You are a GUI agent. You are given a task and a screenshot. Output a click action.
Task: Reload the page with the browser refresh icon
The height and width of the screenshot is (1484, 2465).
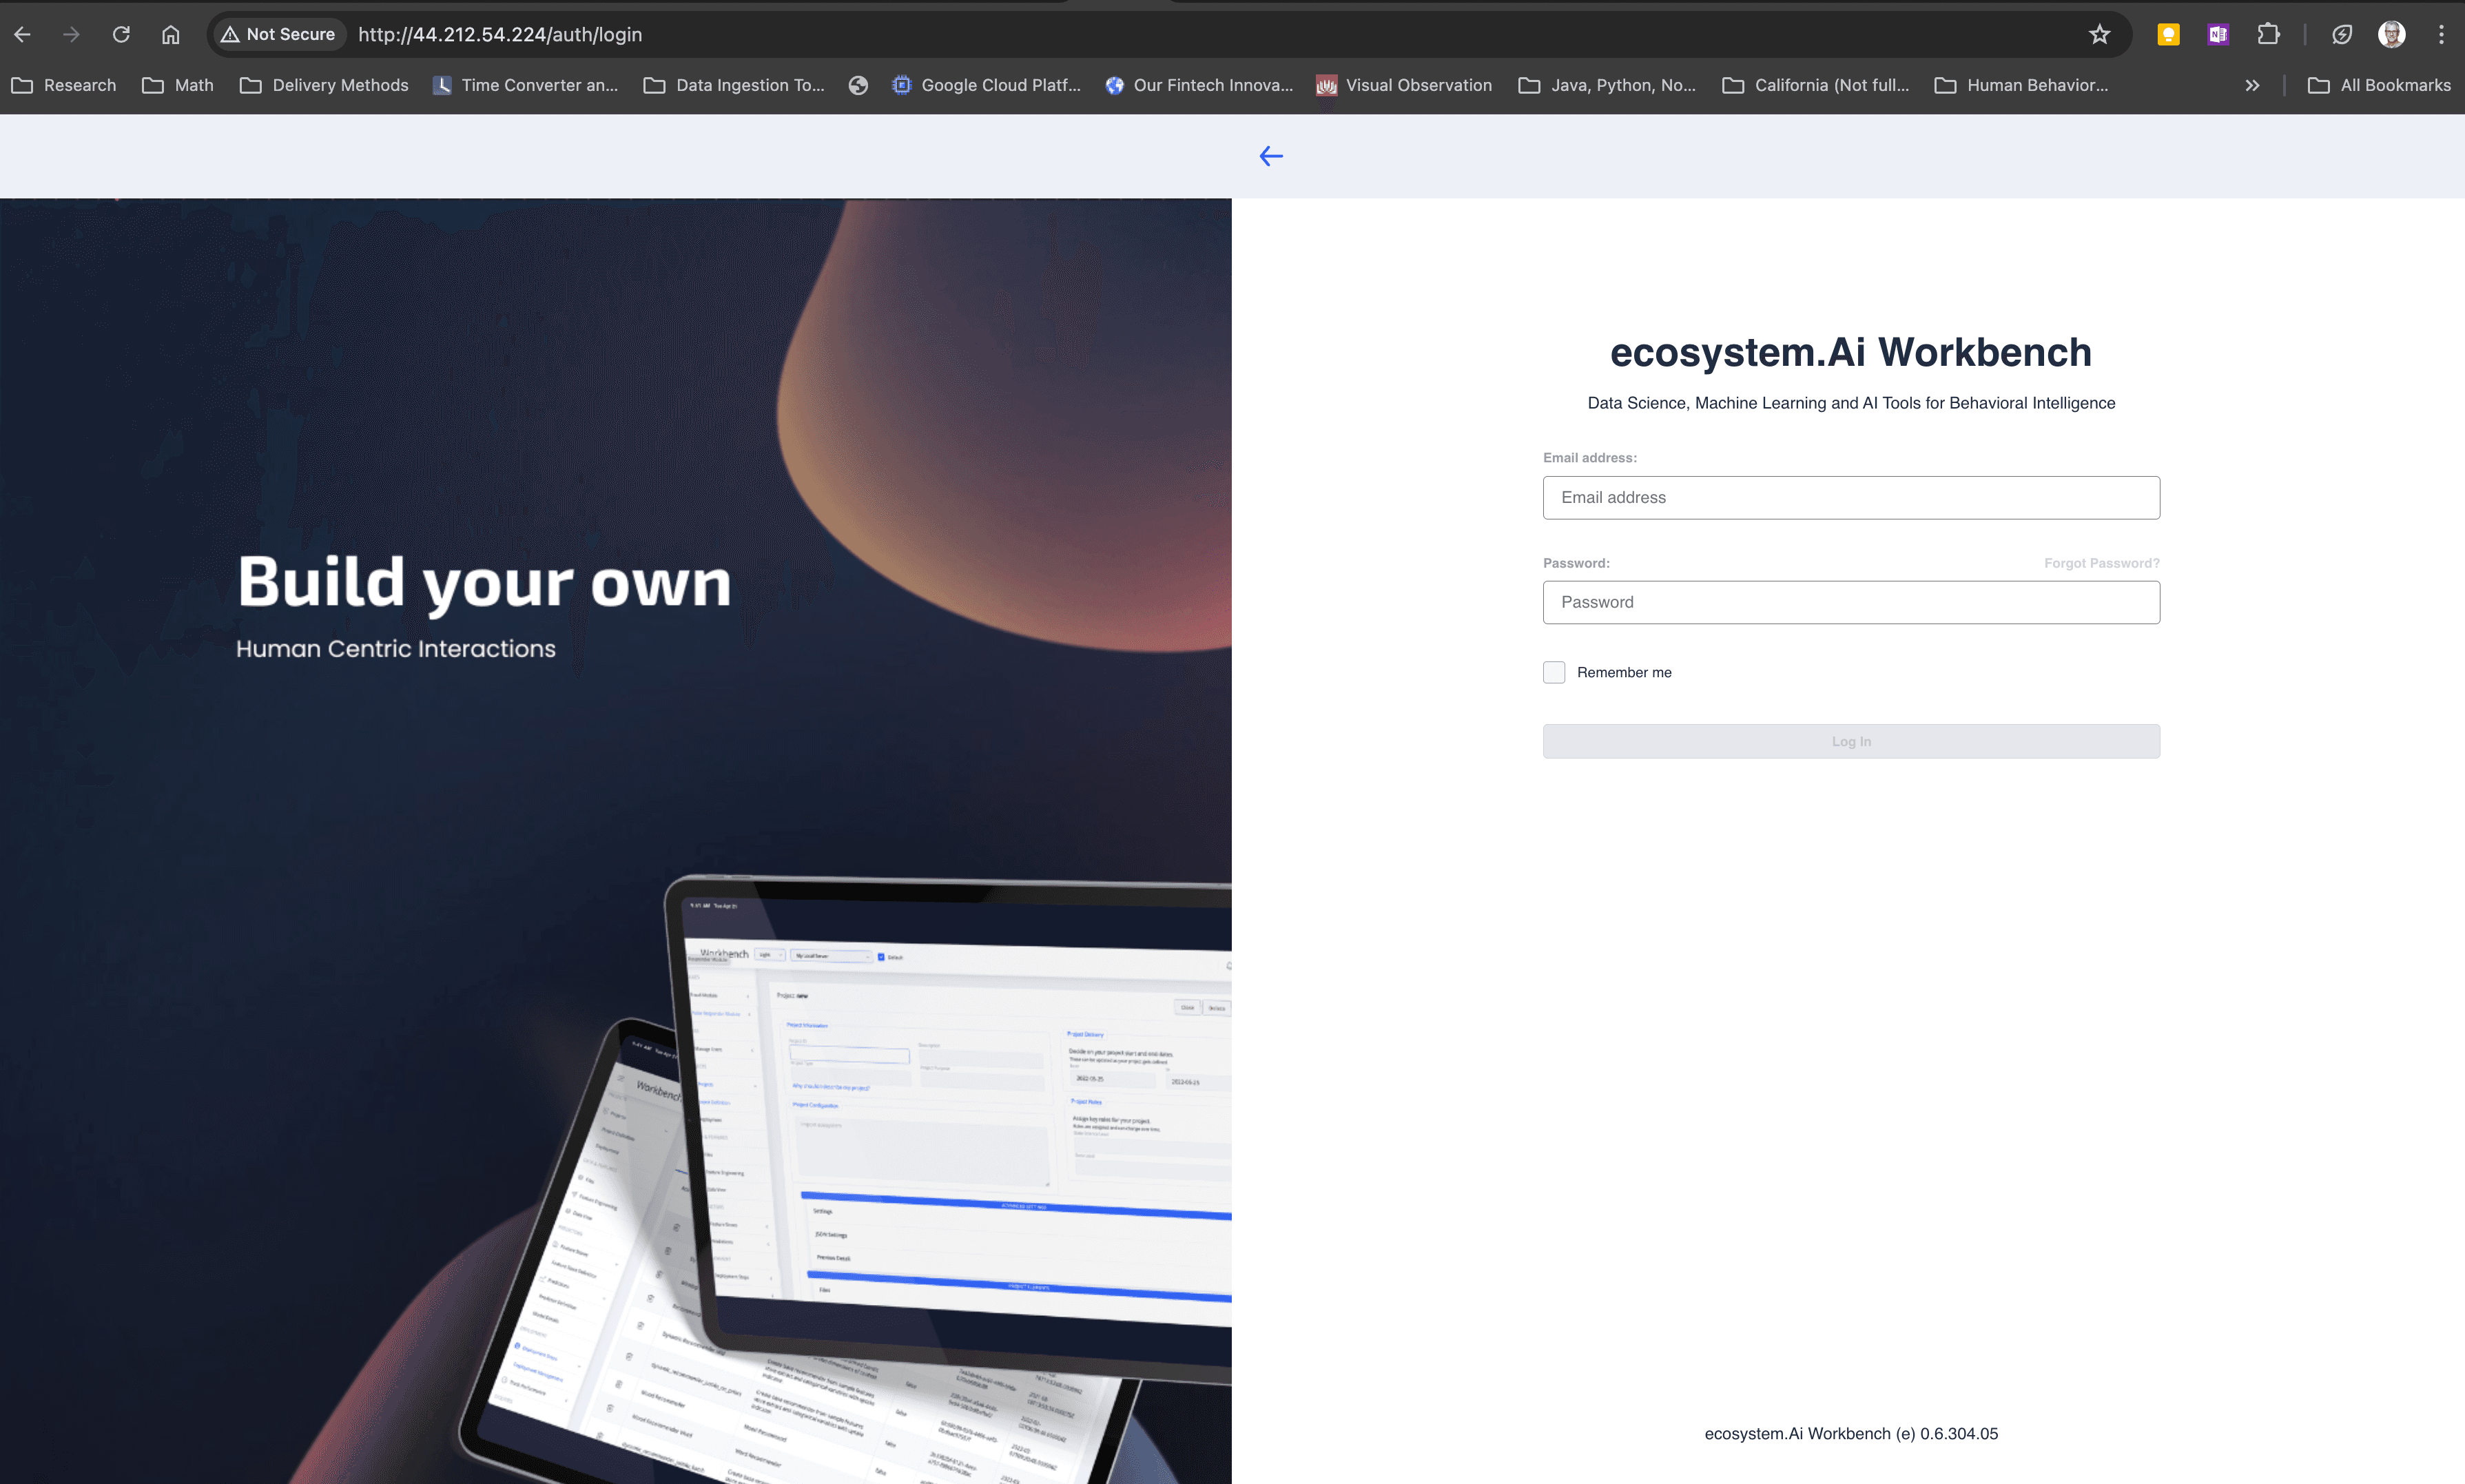121,34
